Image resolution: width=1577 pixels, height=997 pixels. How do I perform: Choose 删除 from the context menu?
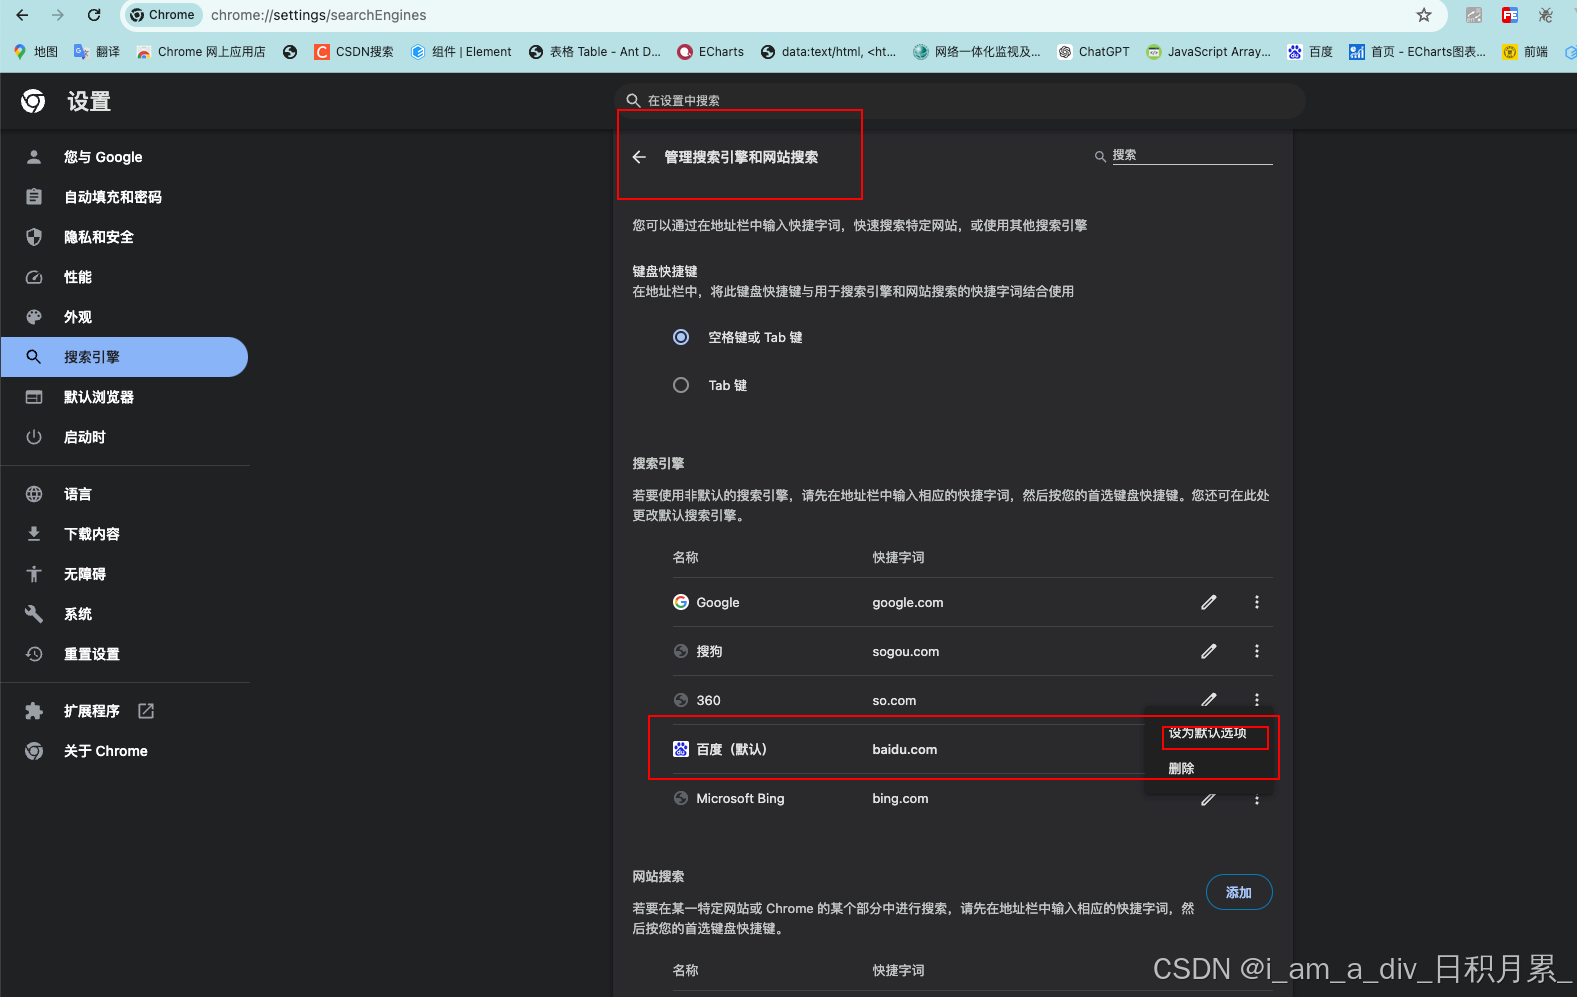point(1181,768)
